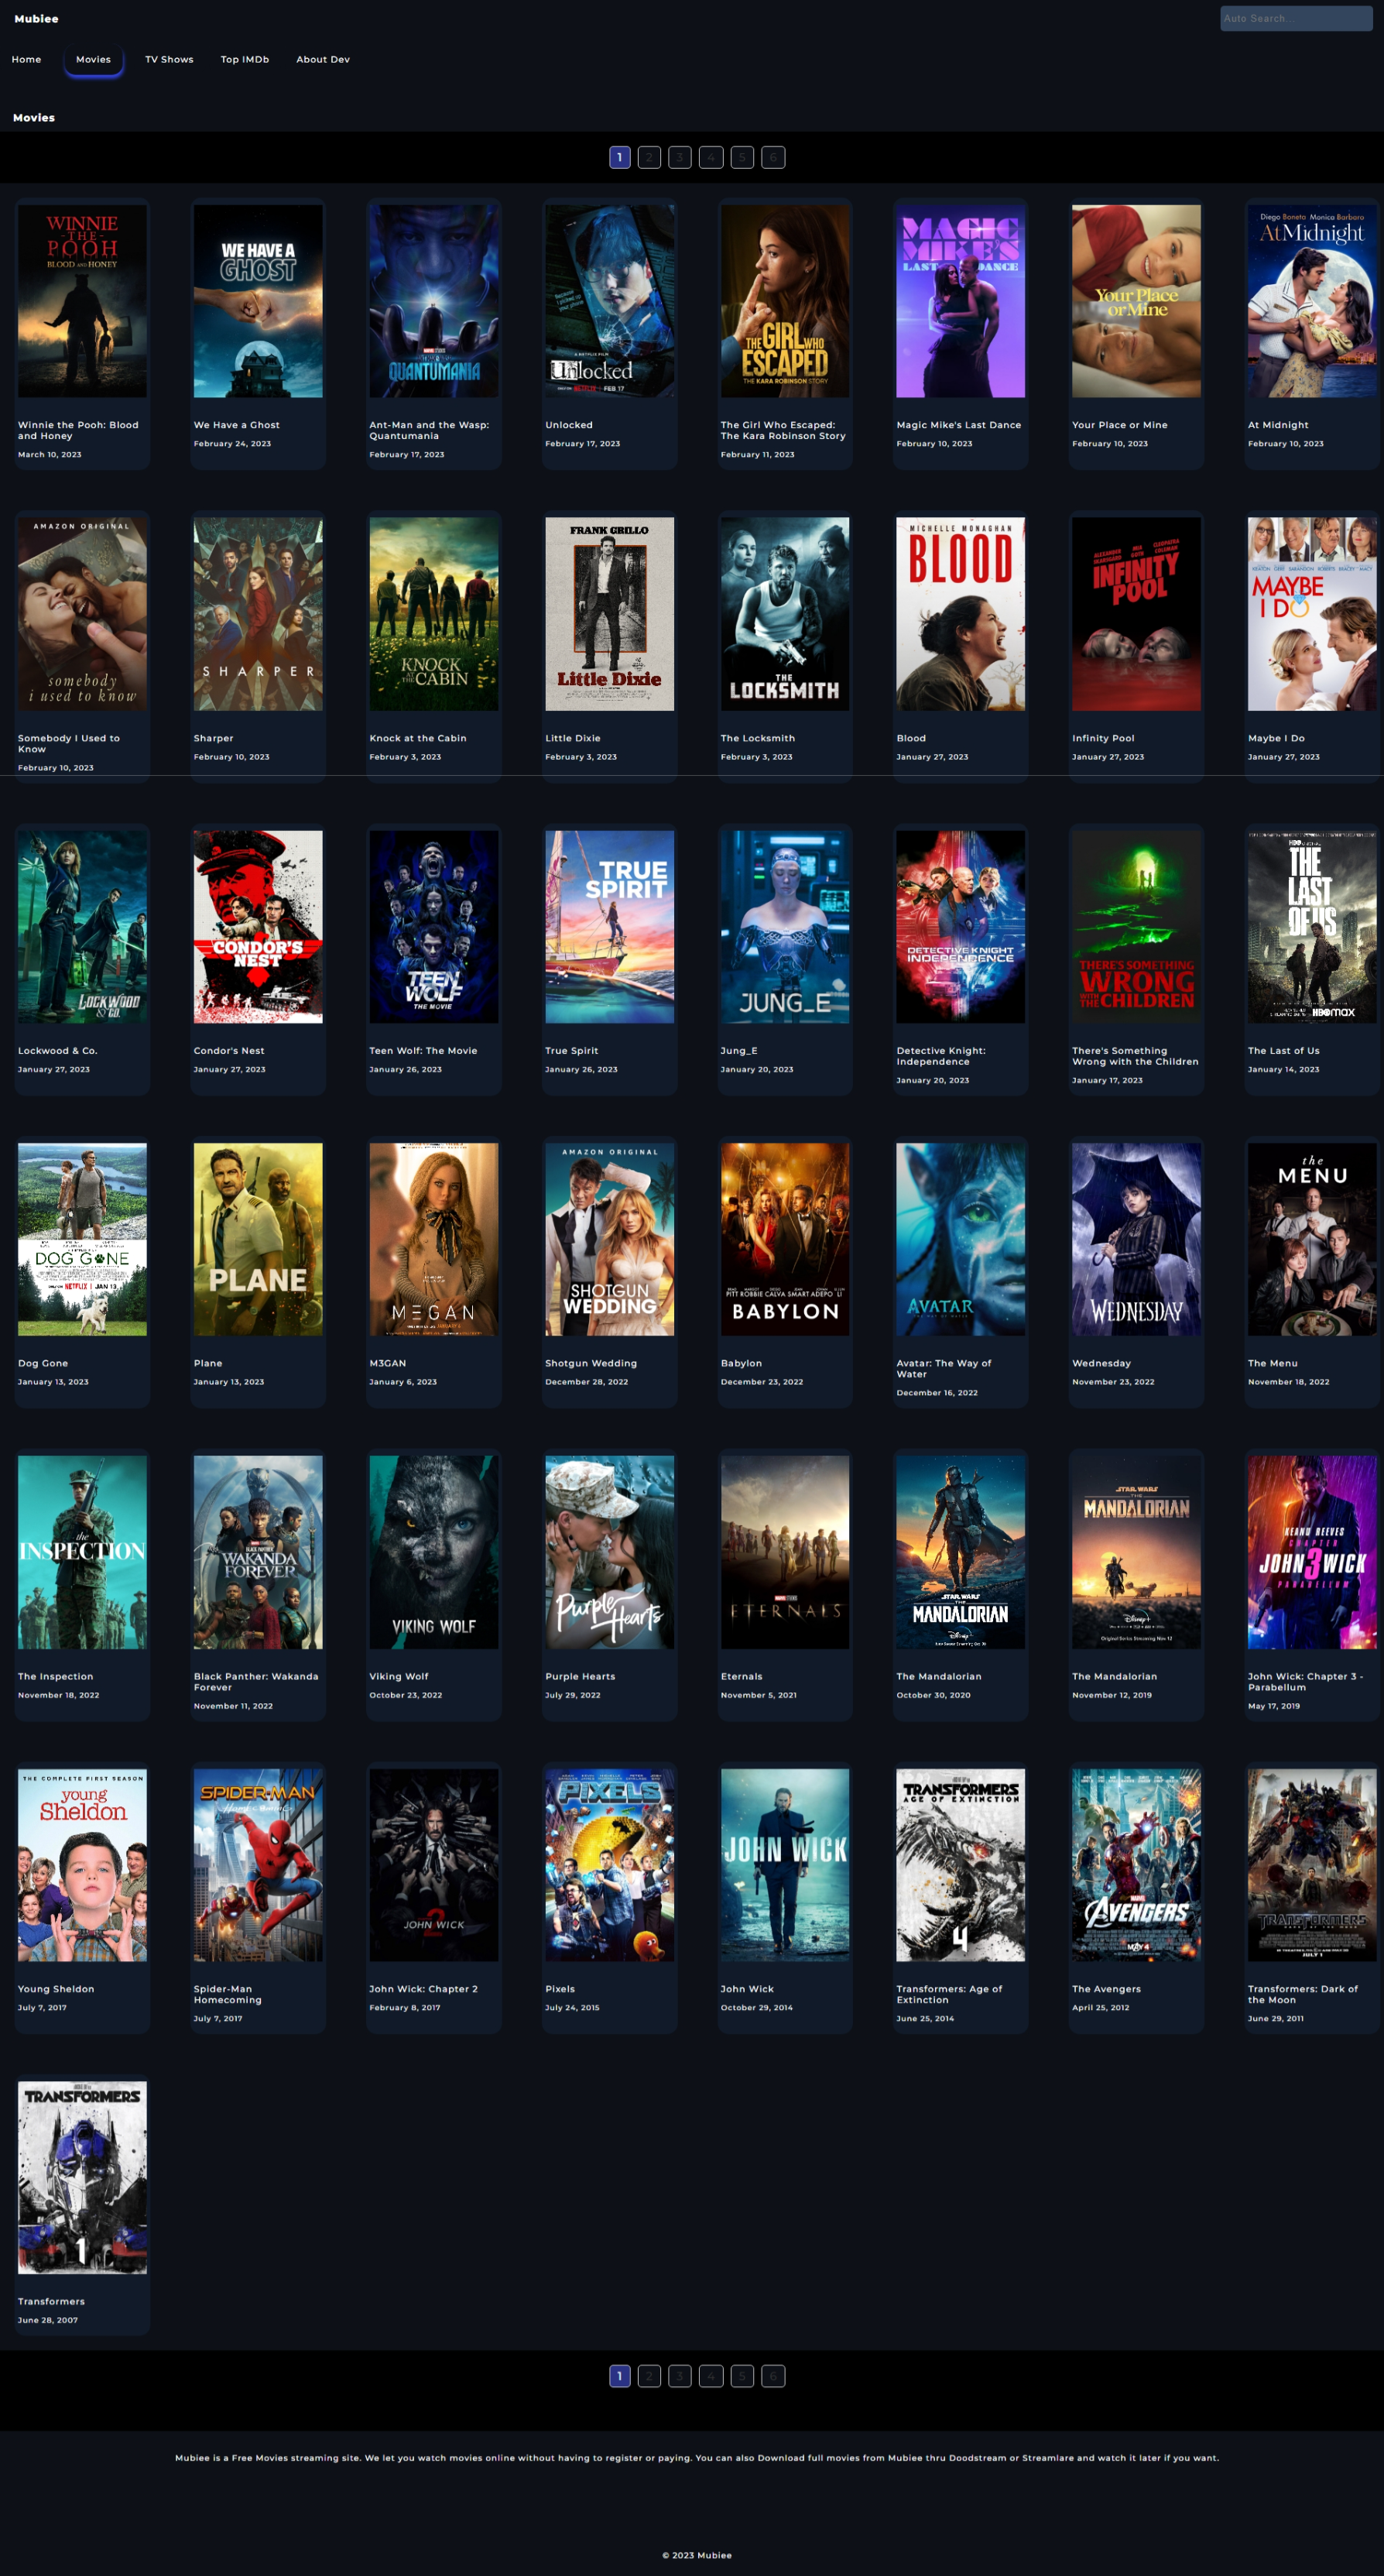
Task: Open the Sharper movie poster
Action: tap(258, 614)
